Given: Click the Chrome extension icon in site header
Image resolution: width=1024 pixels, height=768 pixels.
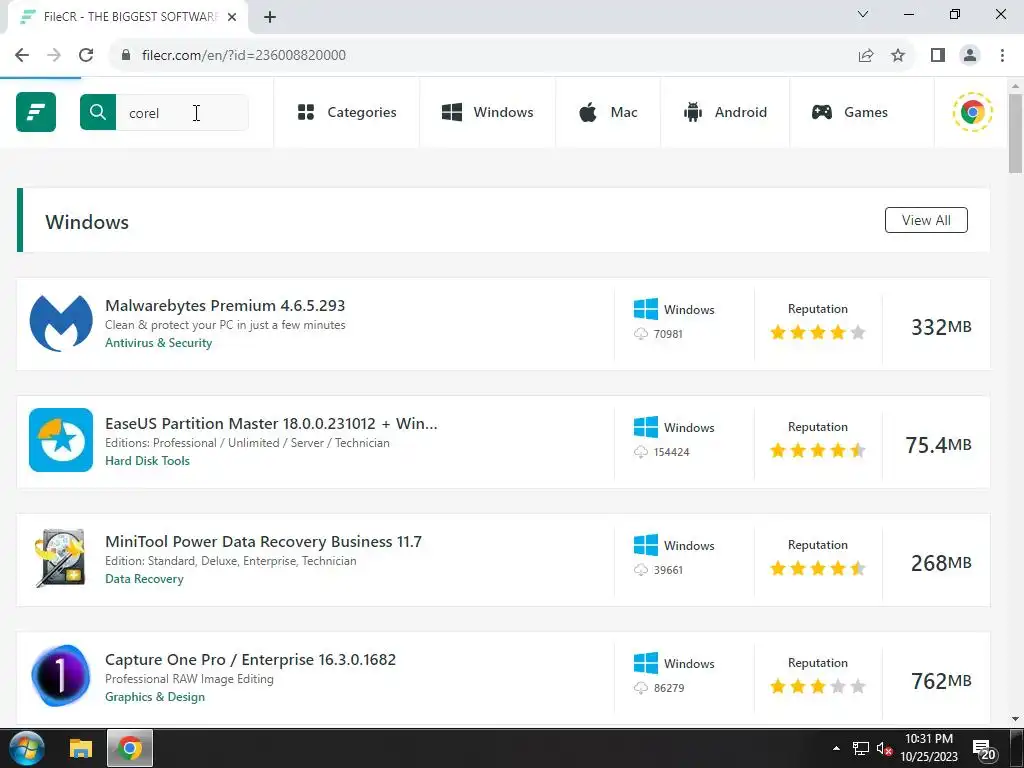Looking at the screenshot, I should click(x=972, y=112).
